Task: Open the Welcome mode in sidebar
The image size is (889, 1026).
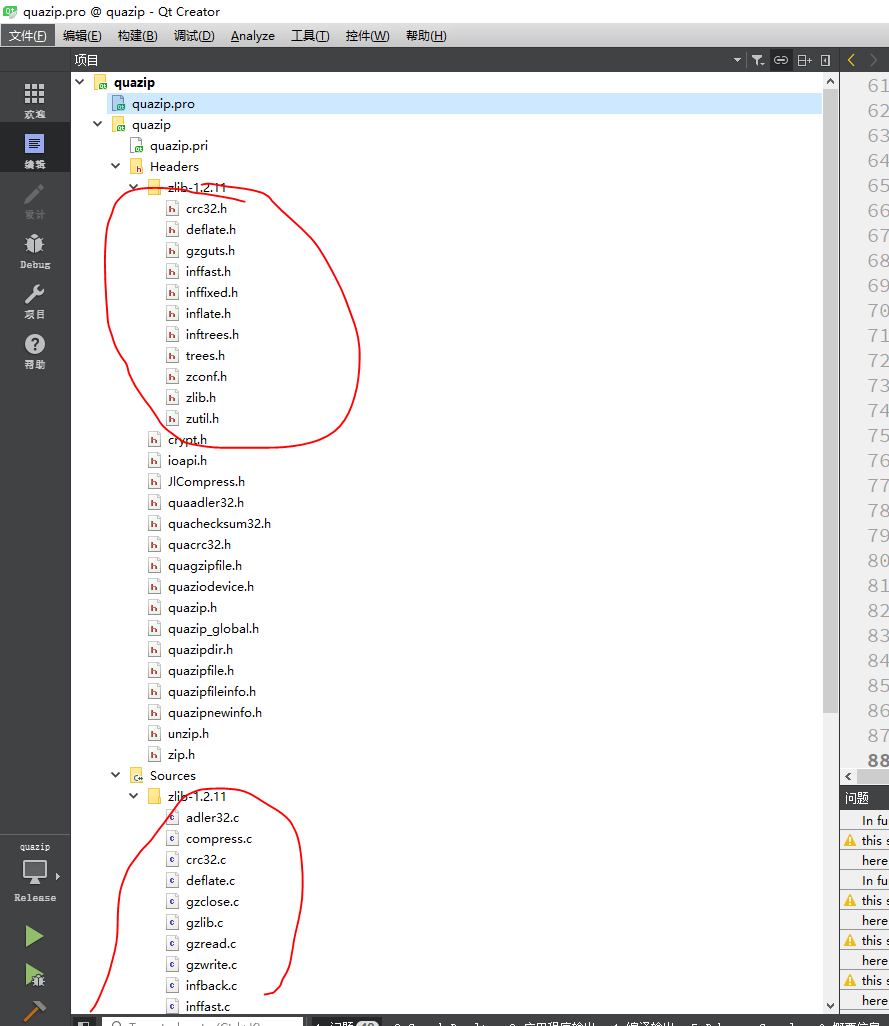Action: 35,100
